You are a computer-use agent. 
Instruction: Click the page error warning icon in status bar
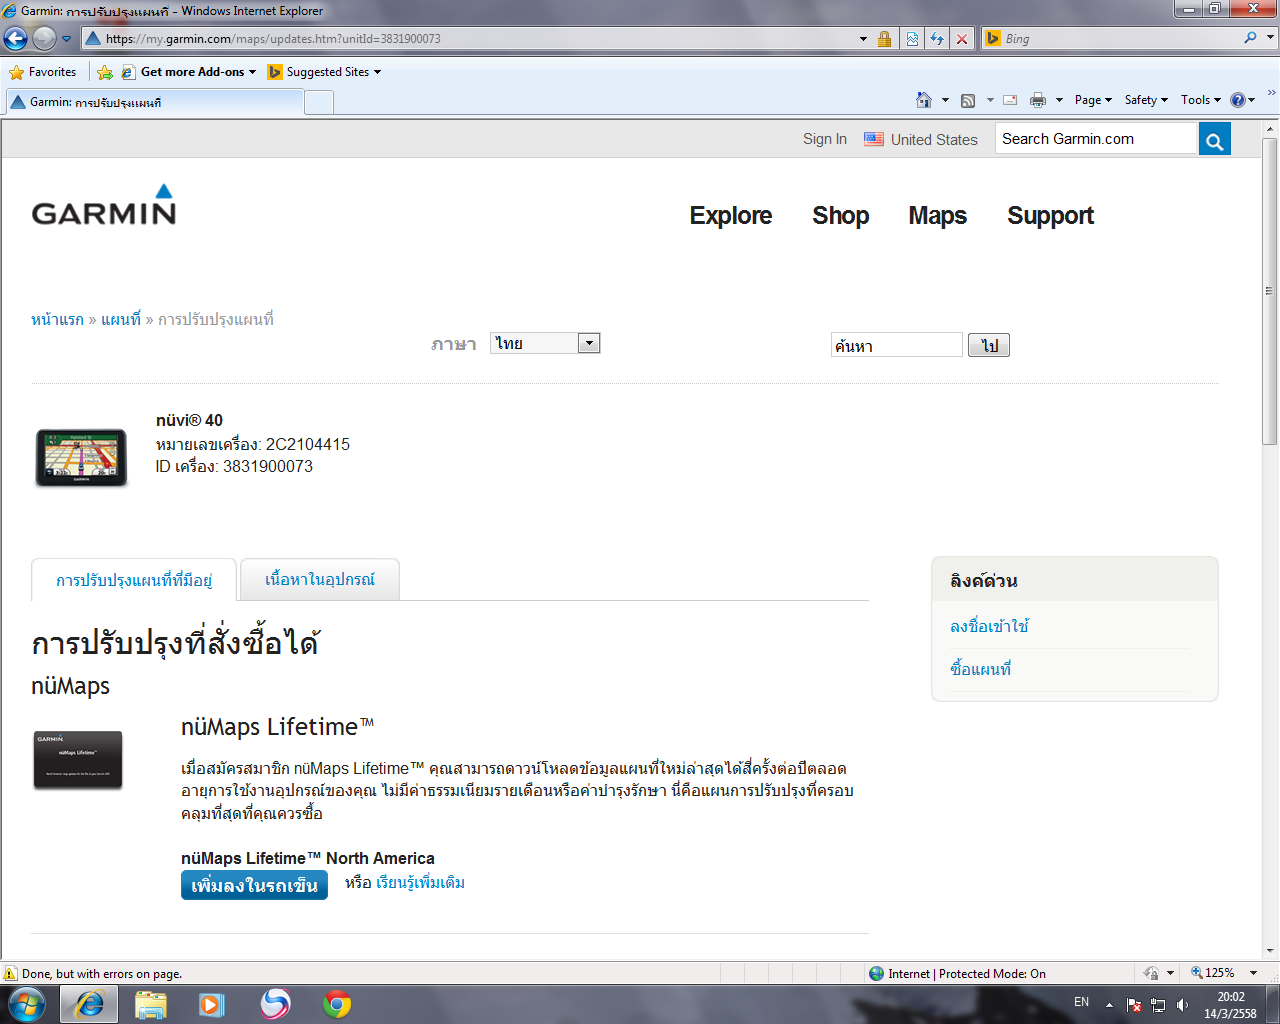pos(11,973)
